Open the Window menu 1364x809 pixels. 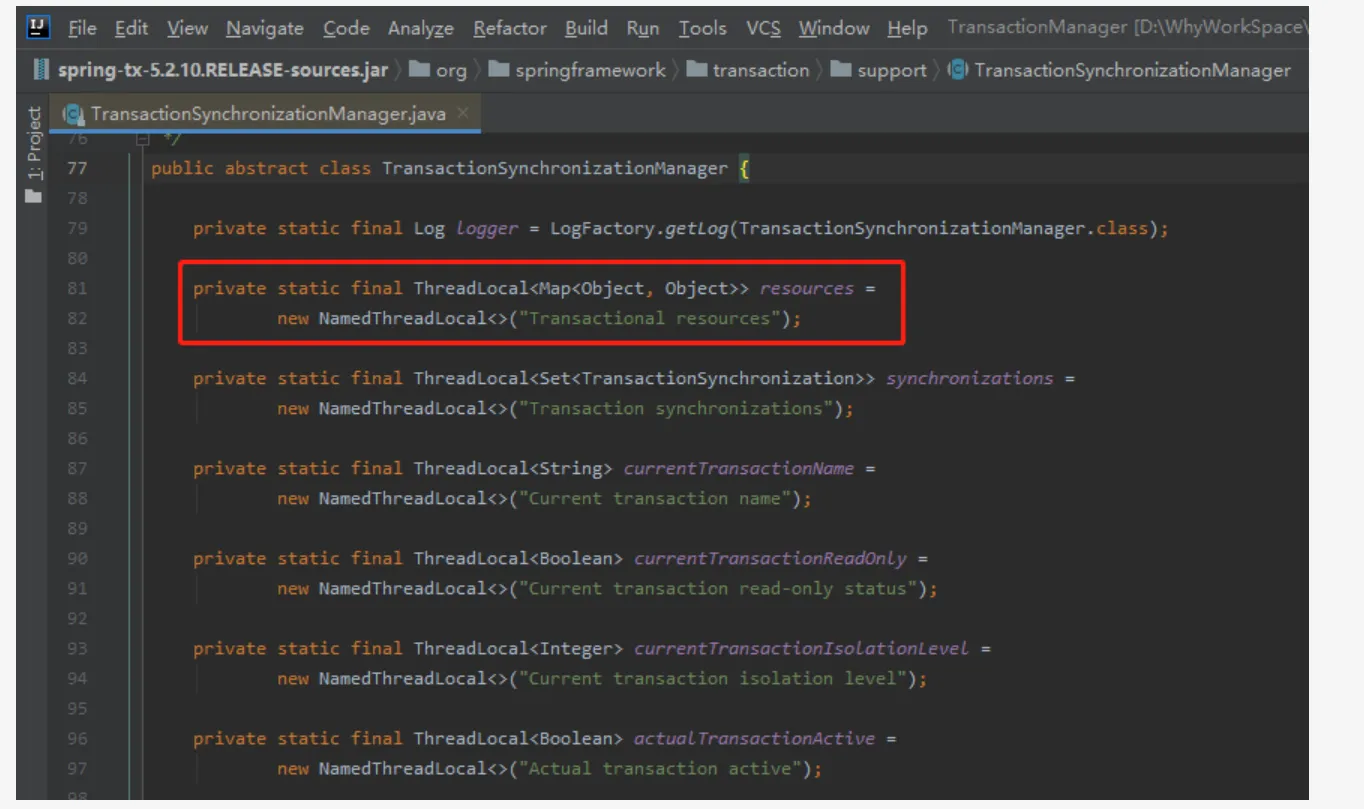(x=833, y=29)
